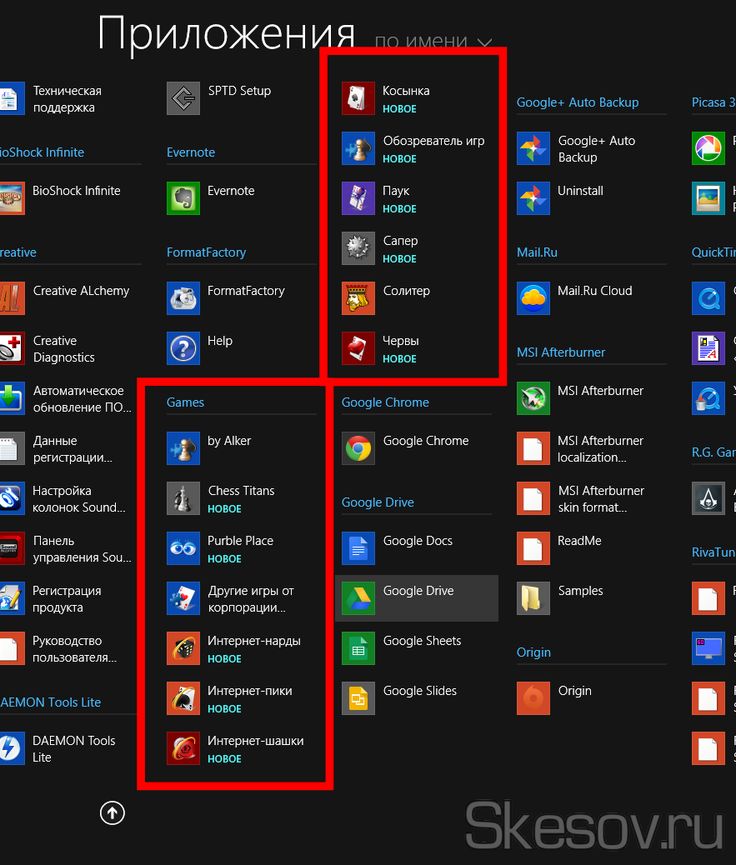Launch the Червы hearts game icon
The width and height of the screenshot is (736, 865).
click(x=358, y=348)
